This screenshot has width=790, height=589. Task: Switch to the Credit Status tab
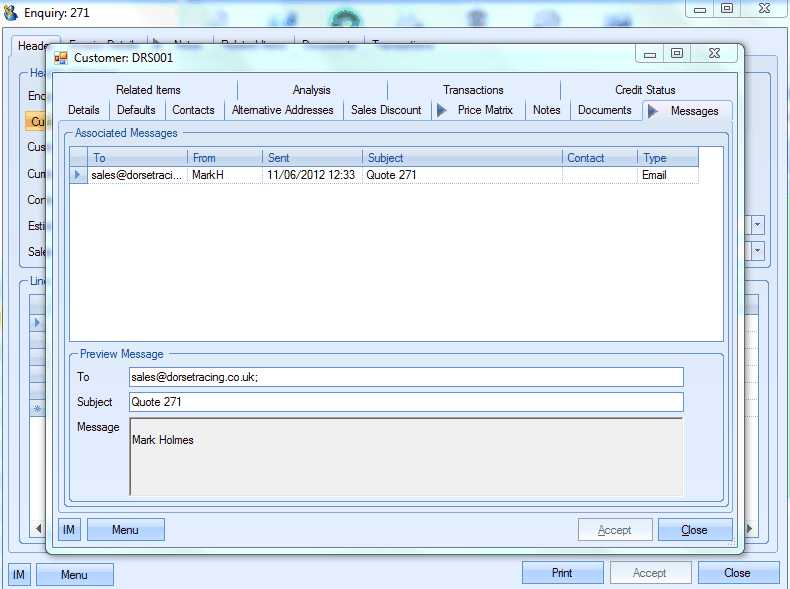(645, 90)
